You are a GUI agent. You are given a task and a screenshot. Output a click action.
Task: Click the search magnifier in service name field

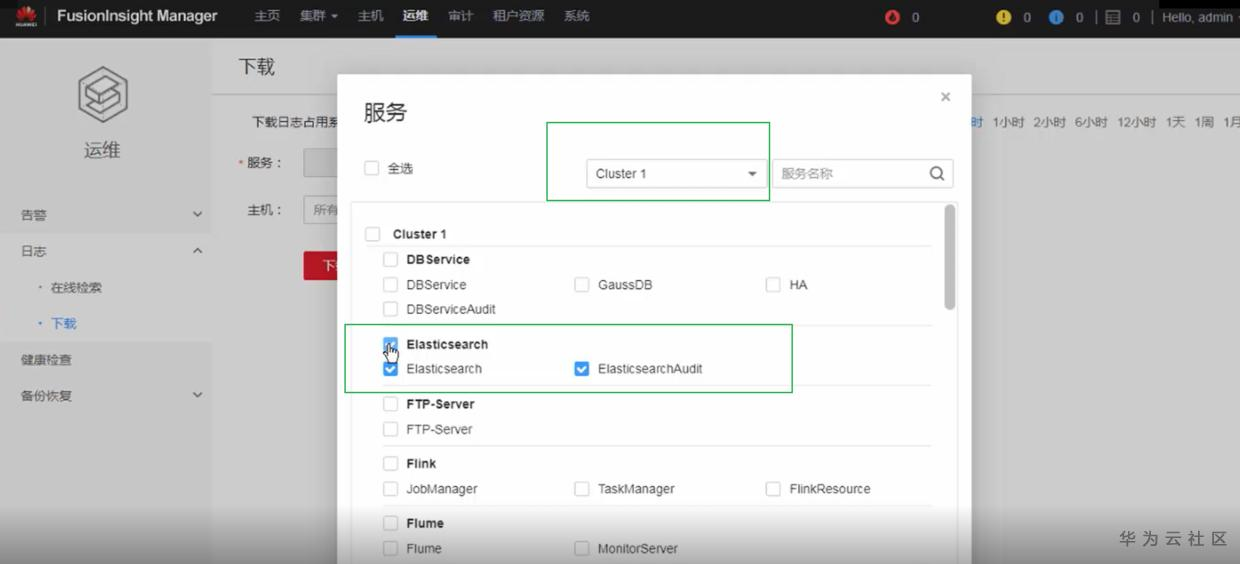click(937, 173)
